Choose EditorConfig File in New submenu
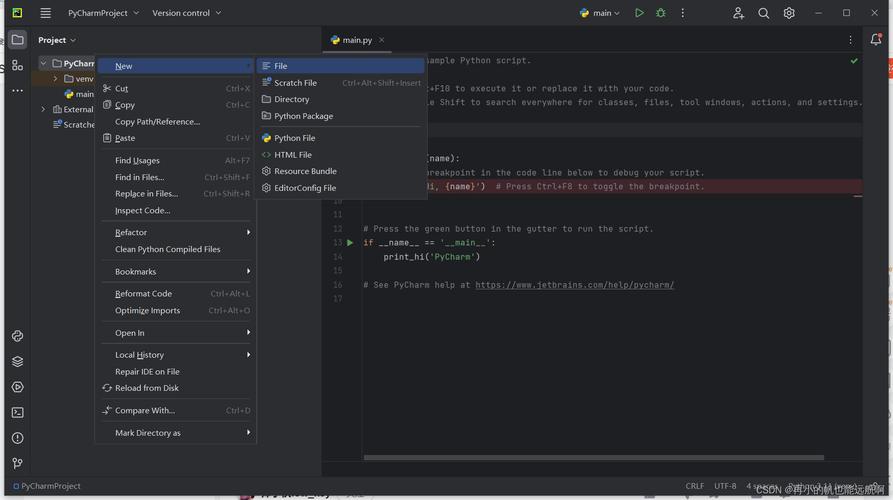 point(341,188)
